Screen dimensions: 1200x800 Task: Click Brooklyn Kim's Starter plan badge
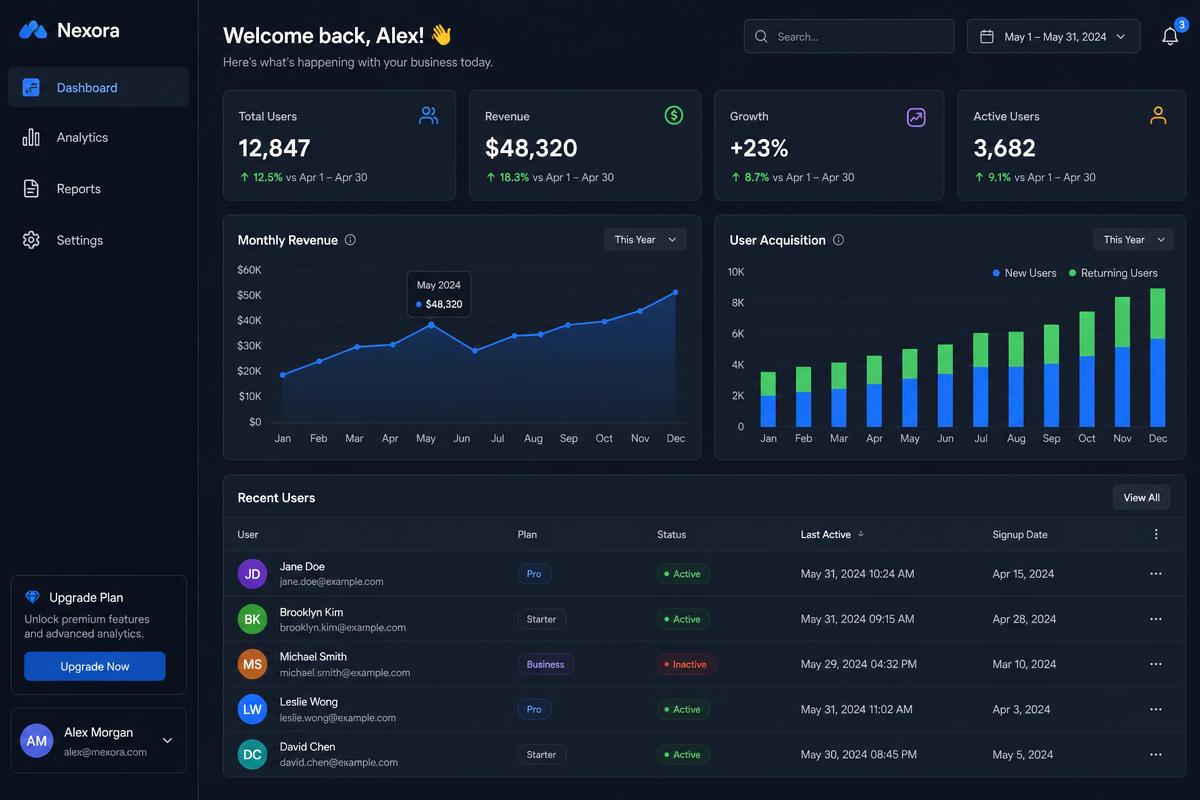coord(541,619)
